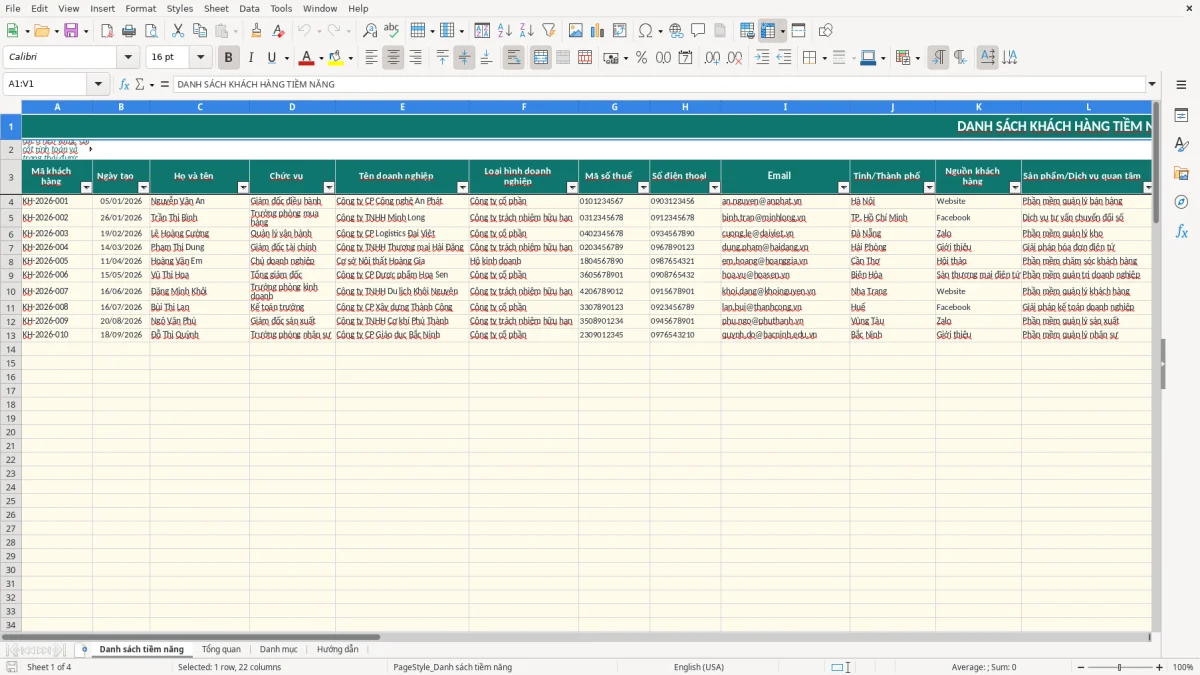Export directly as PDF
The height and width of the screenshot is (675, 1200).
point(107,31)
